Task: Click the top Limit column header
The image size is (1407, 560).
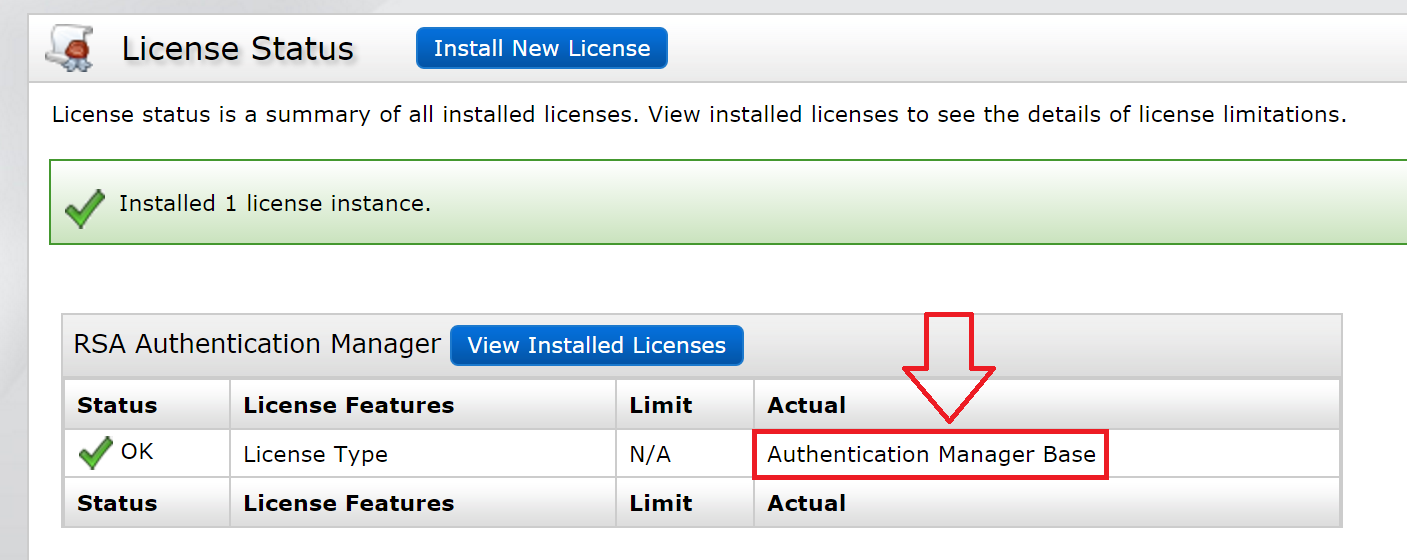Action: (660, 405)
